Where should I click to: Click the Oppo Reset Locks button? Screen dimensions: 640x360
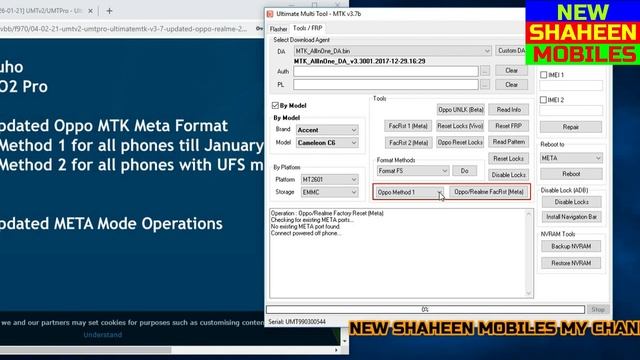pos(460,142)
